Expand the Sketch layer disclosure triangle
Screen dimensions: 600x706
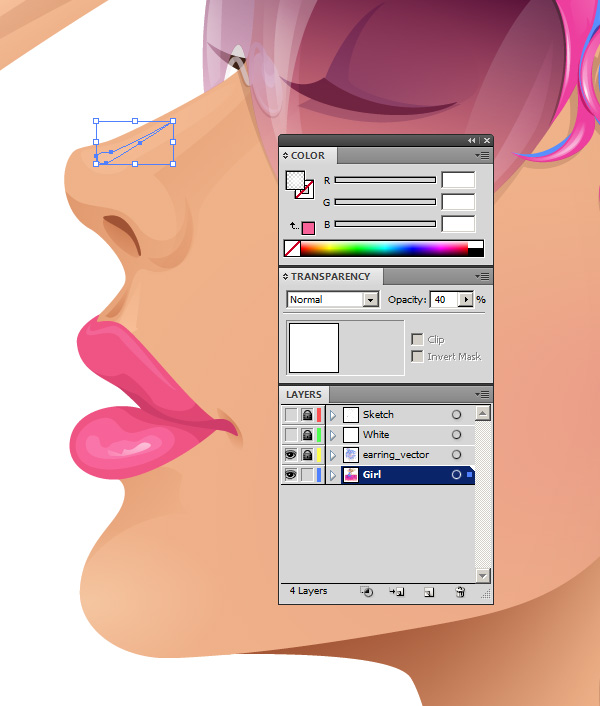(x=332, y=415)
